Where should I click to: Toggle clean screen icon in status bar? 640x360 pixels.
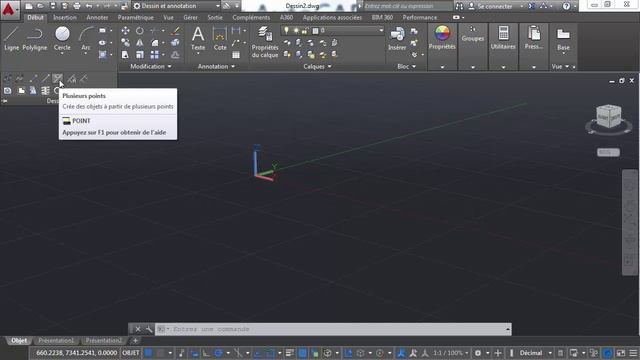pos(620,353)
